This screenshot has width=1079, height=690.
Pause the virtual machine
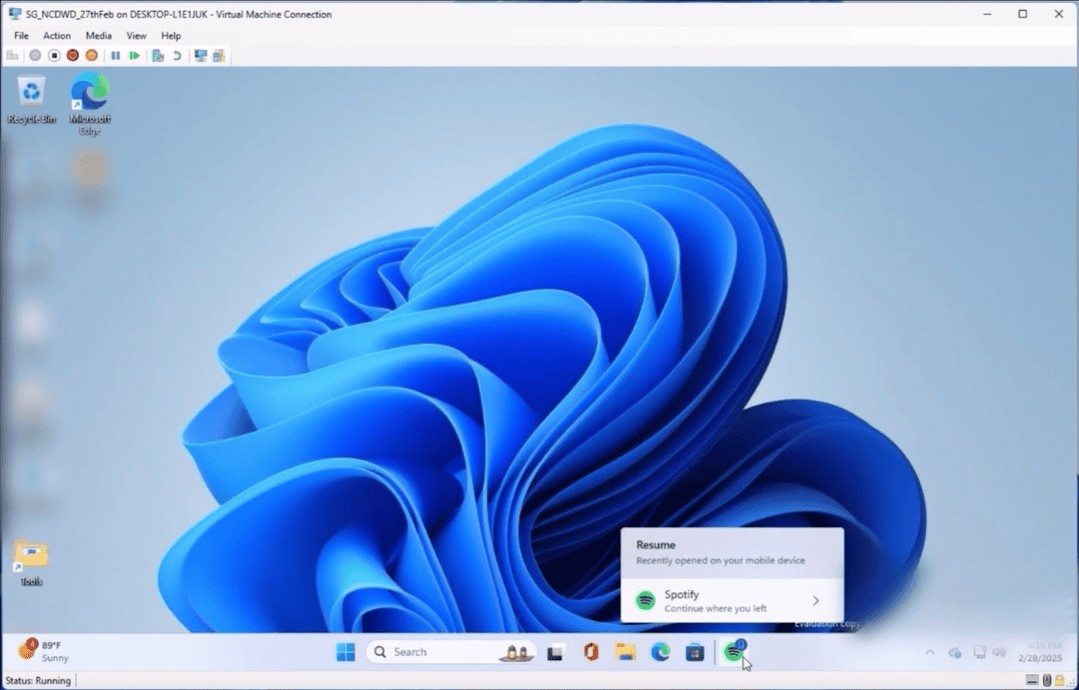[x=116, y=56]
